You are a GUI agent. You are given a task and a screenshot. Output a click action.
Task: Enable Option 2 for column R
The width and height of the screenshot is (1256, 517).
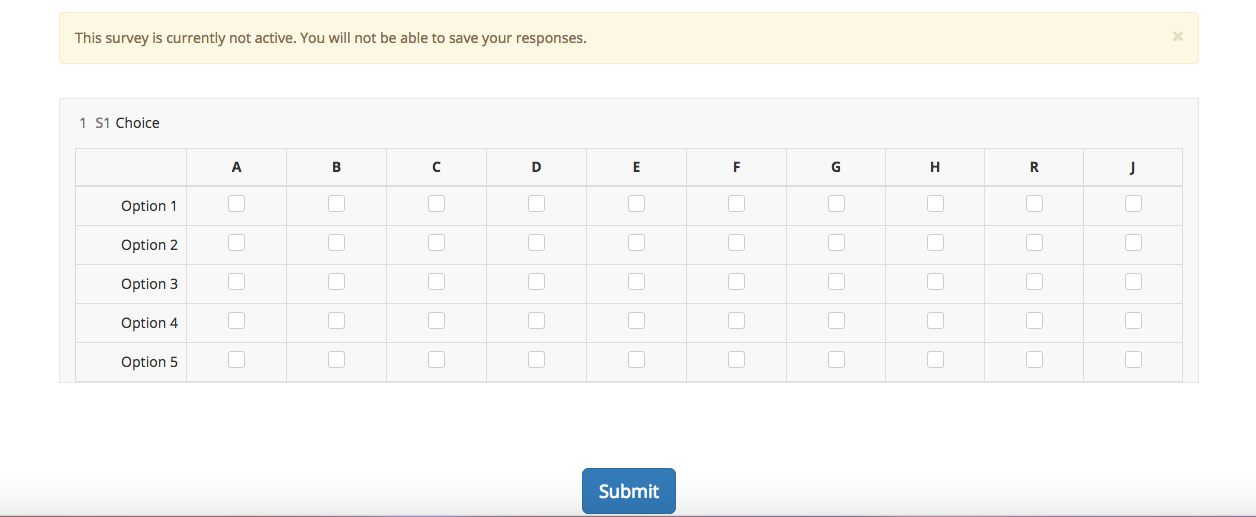[1034, 242]
